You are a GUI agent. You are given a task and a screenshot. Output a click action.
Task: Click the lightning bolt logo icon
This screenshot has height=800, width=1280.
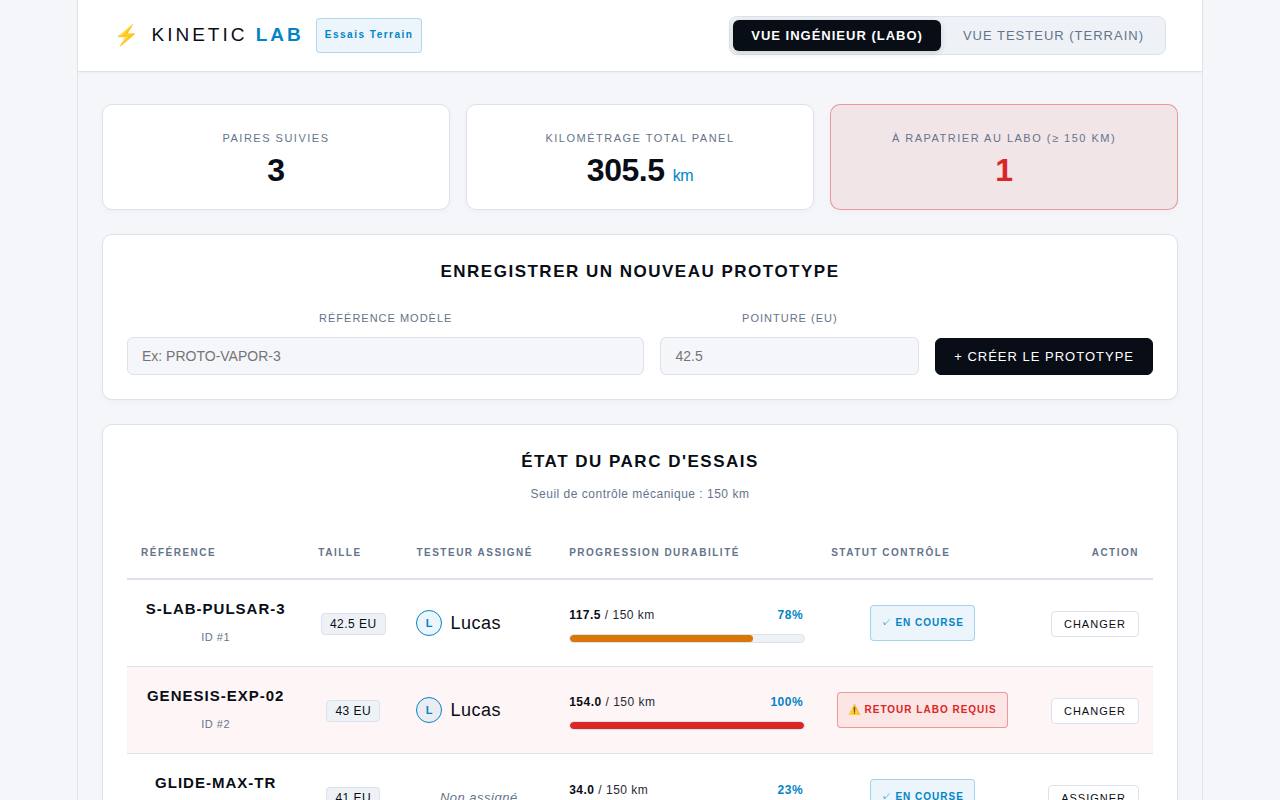[126, 36]
